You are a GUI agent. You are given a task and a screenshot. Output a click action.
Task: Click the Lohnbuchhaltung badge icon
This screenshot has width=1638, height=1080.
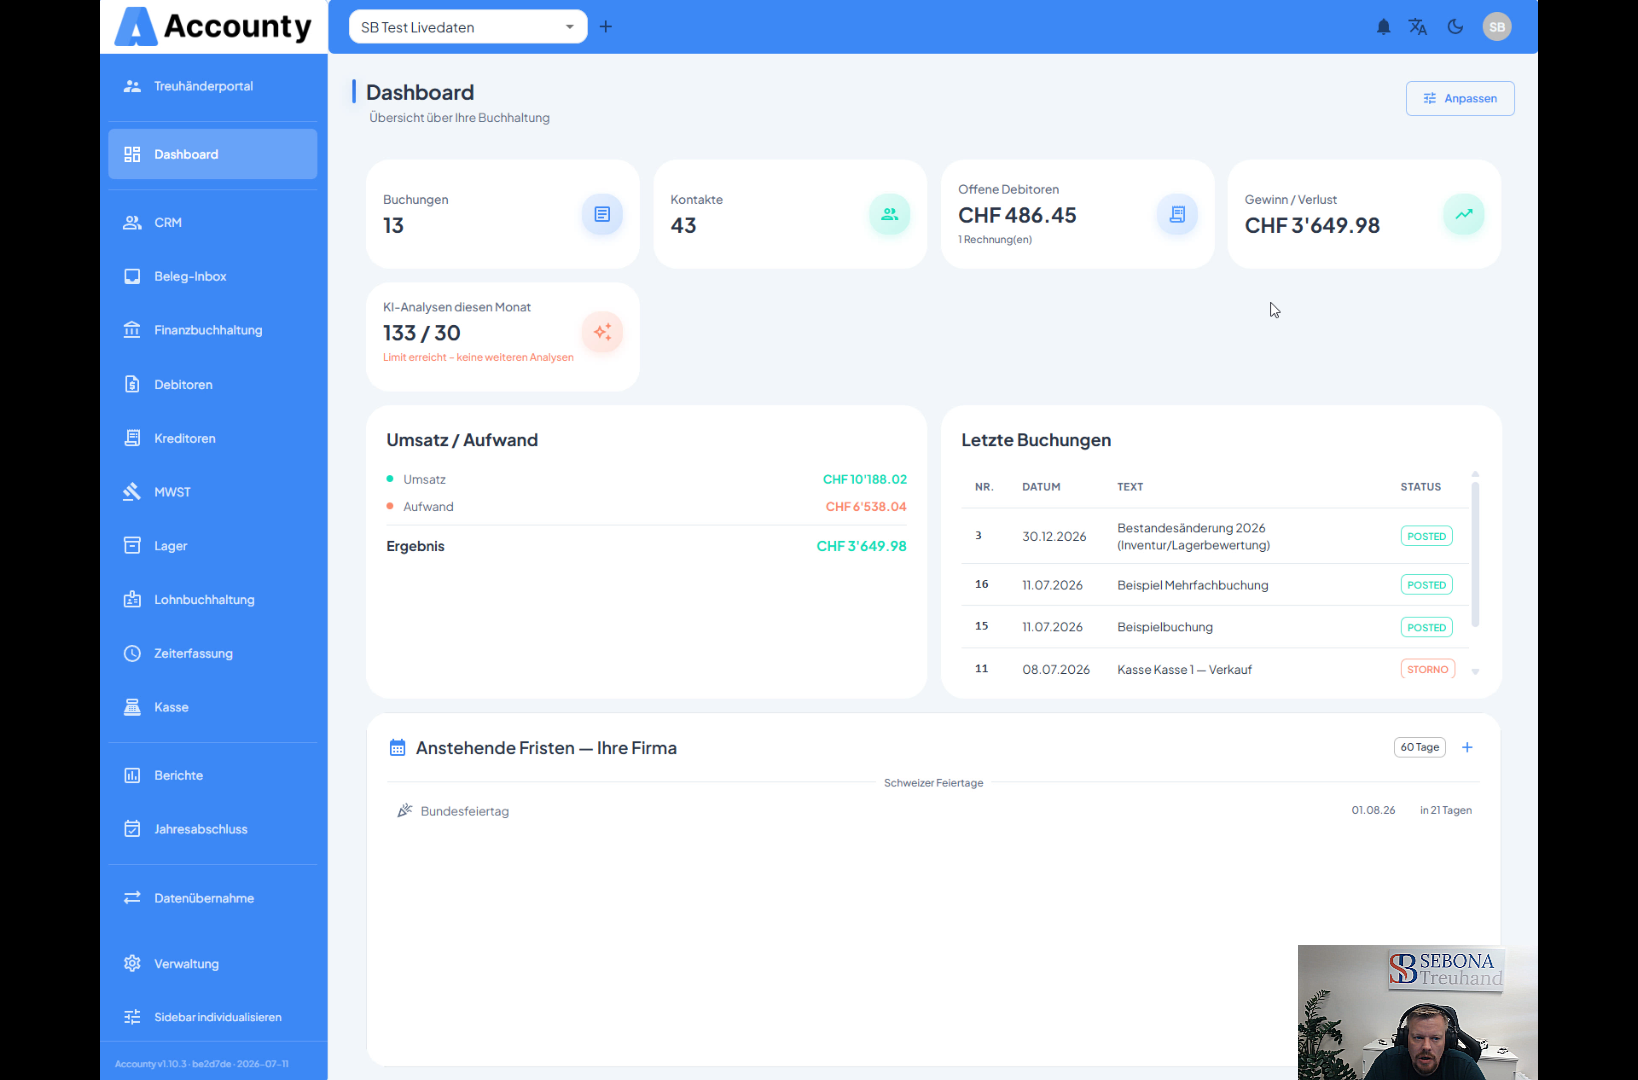[132, 599]
